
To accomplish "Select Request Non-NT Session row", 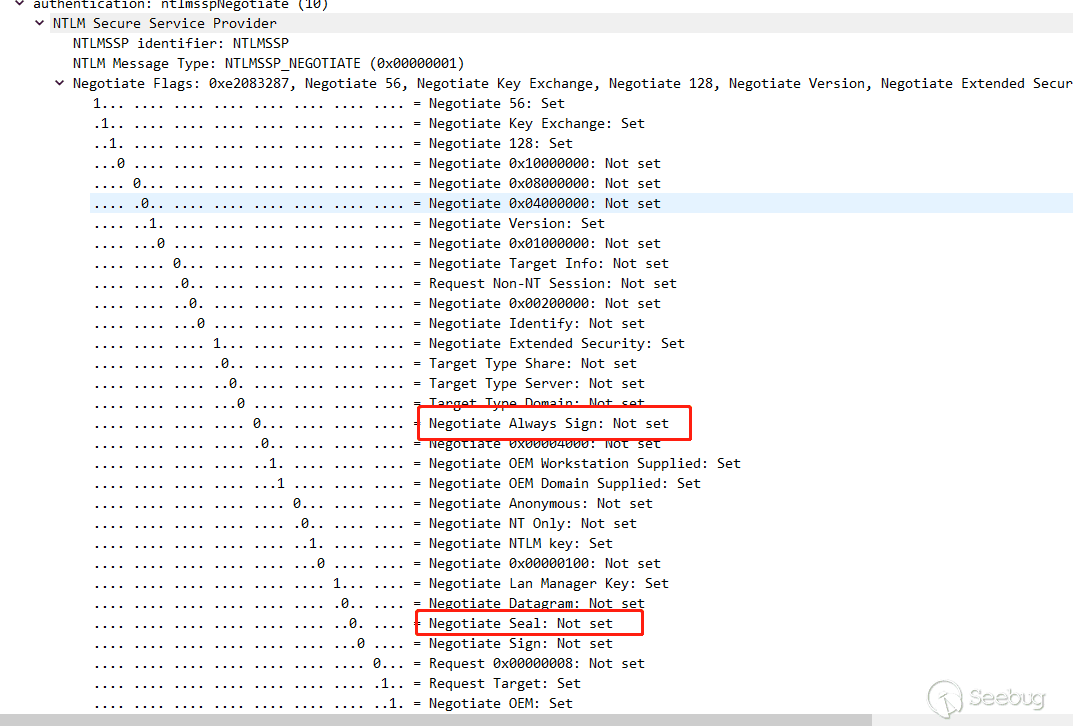I will (385, 283).
